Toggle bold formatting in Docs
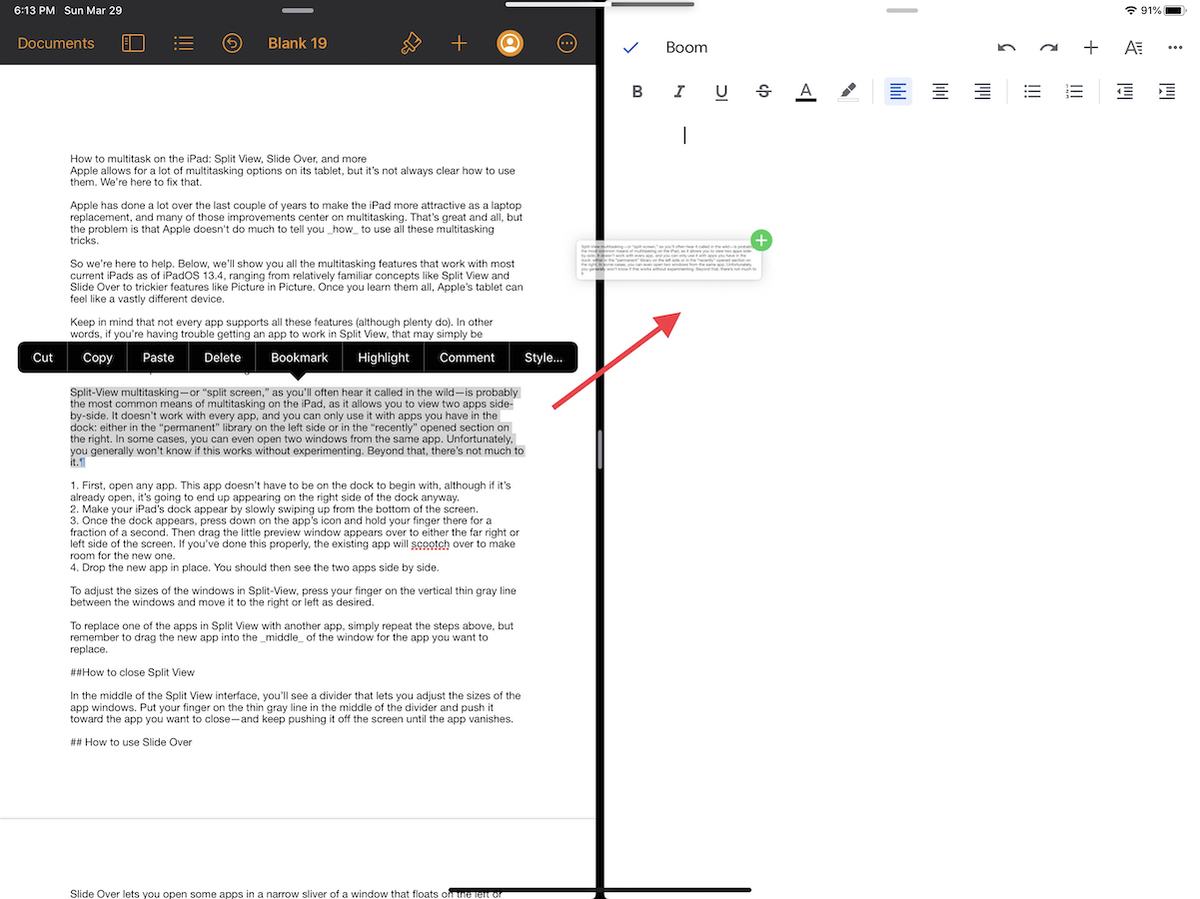The height and width of the screenshot is (899, 1200). coord(638,92)
